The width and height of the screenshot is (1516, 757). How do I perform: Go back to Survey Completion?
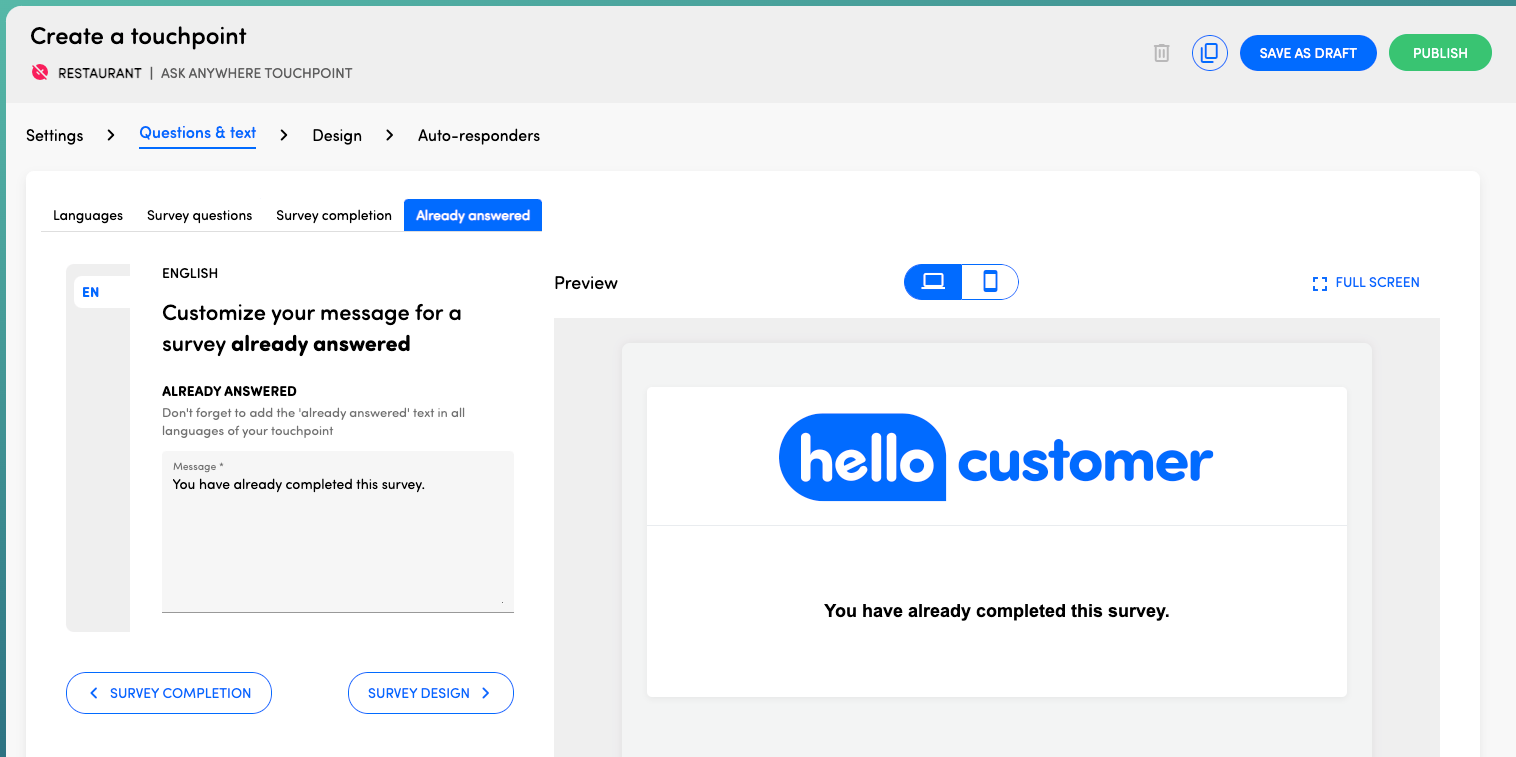click(169, 693)
